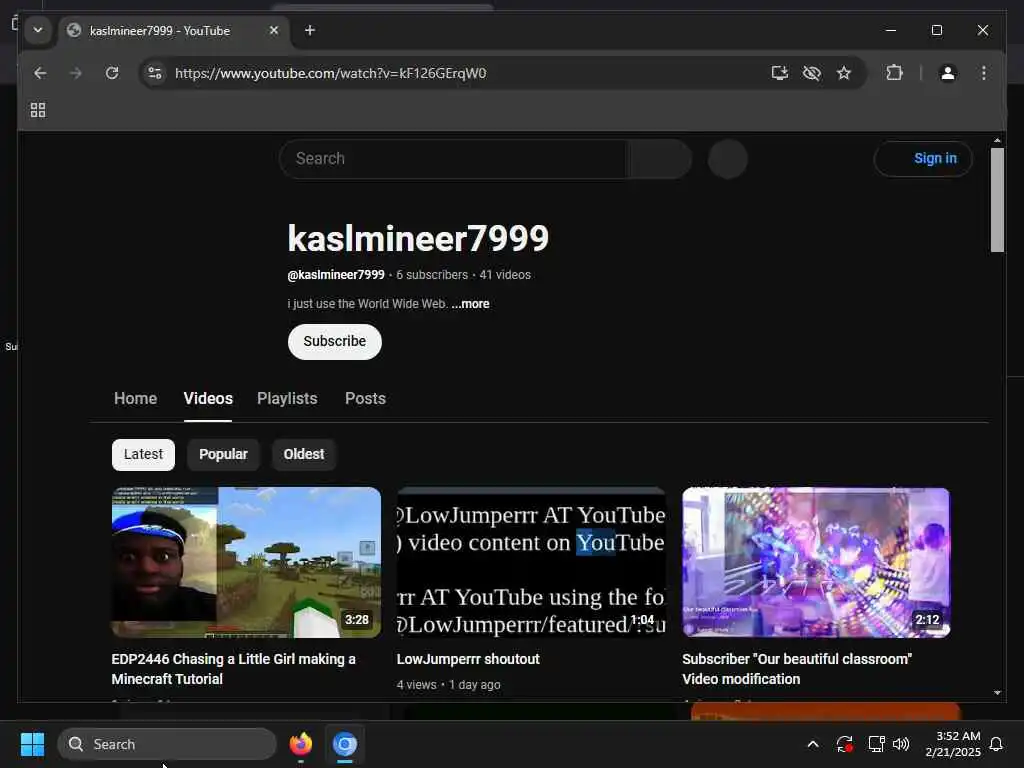Subscribe to kaslmineer7999
The height and width of the screenshot is (768, 1024).
[334, 342]
